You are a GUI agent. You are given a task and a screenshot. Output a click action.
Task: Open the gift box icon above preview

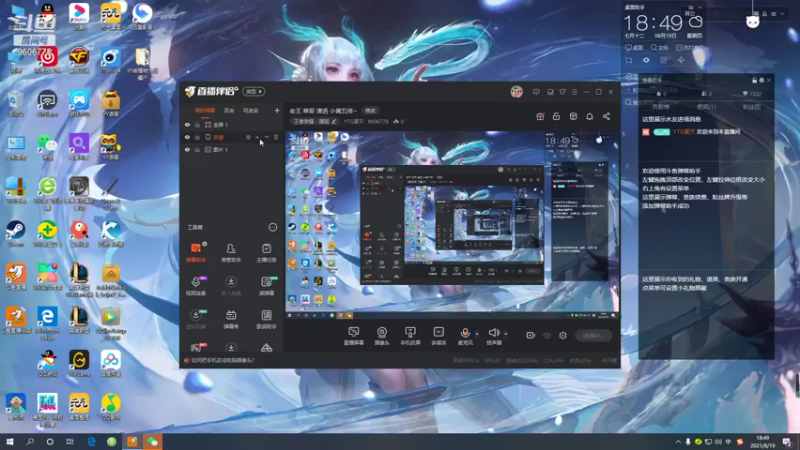point(540,116)
